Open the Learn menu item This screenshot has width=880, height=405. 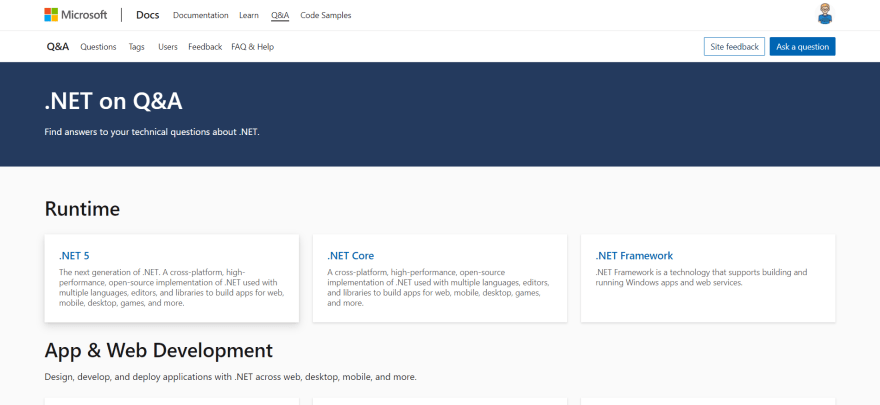tap(249, 15)
